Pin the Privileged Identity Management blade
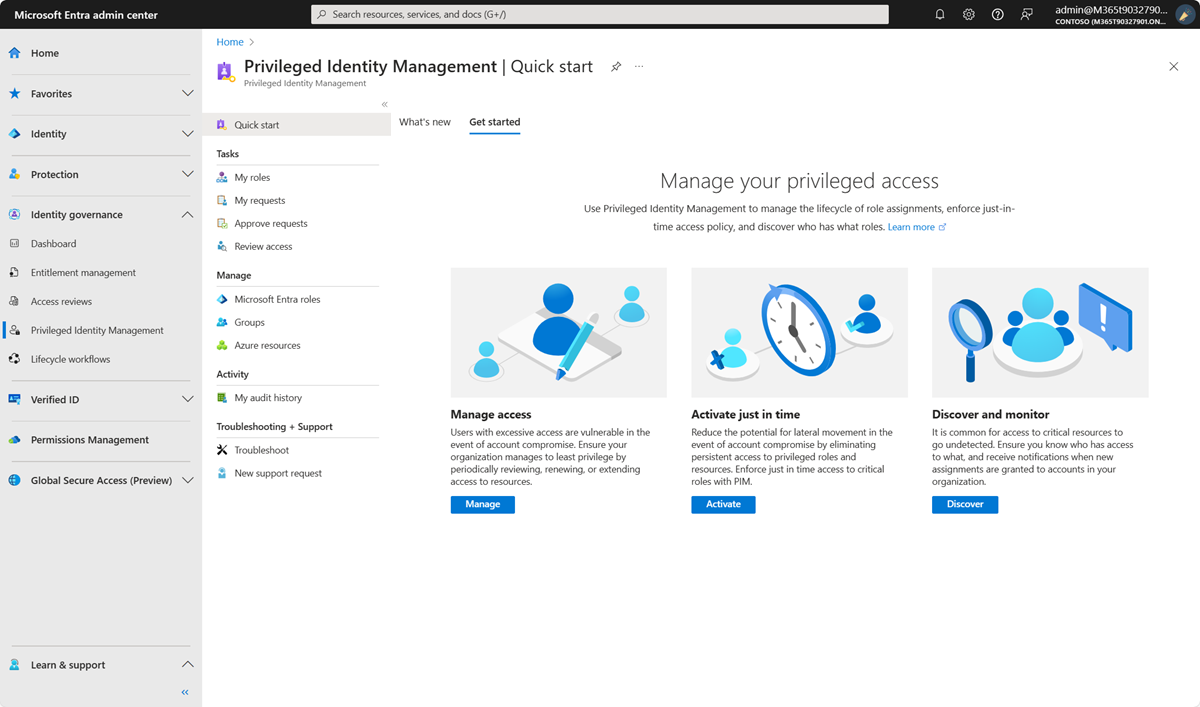 (615, 66)
